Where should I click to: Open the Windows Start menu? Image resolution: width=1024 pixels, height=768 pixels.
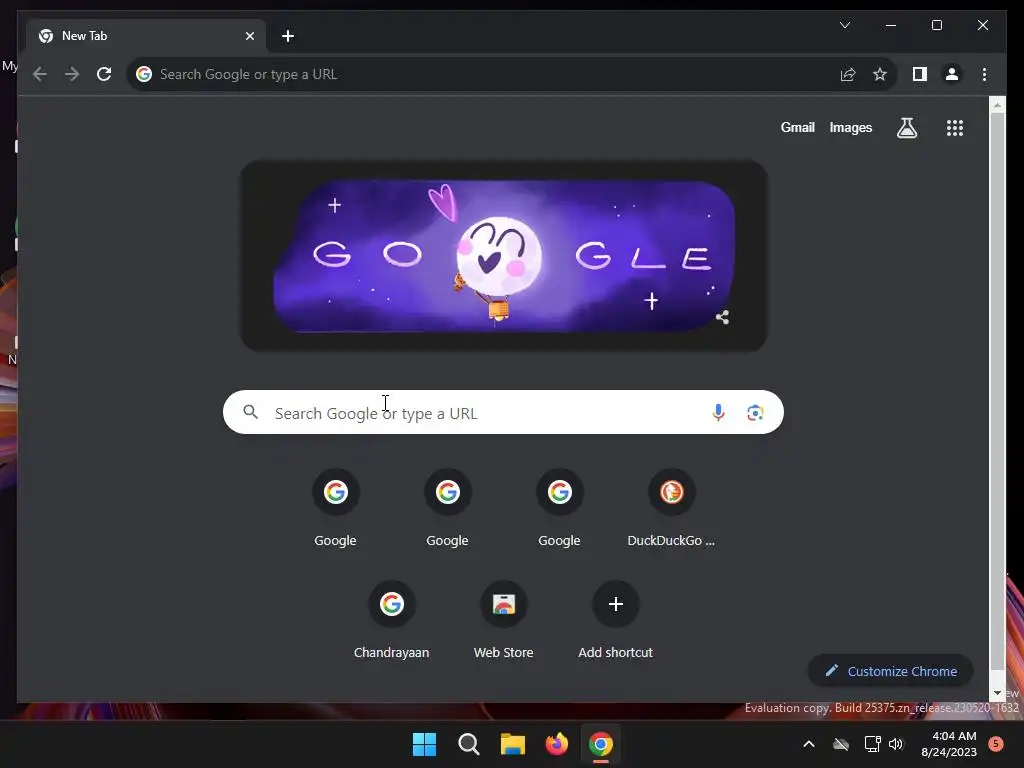424,744
